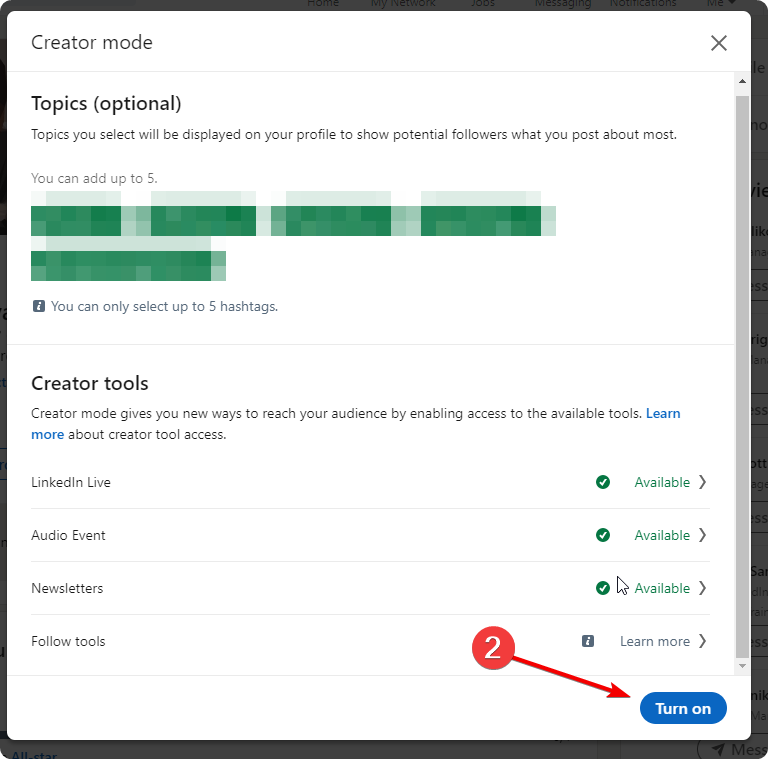The height and width of the screenshot is (759, 768).
Task: Select the Available label for Audio Event
Action: tap(662, 535)
